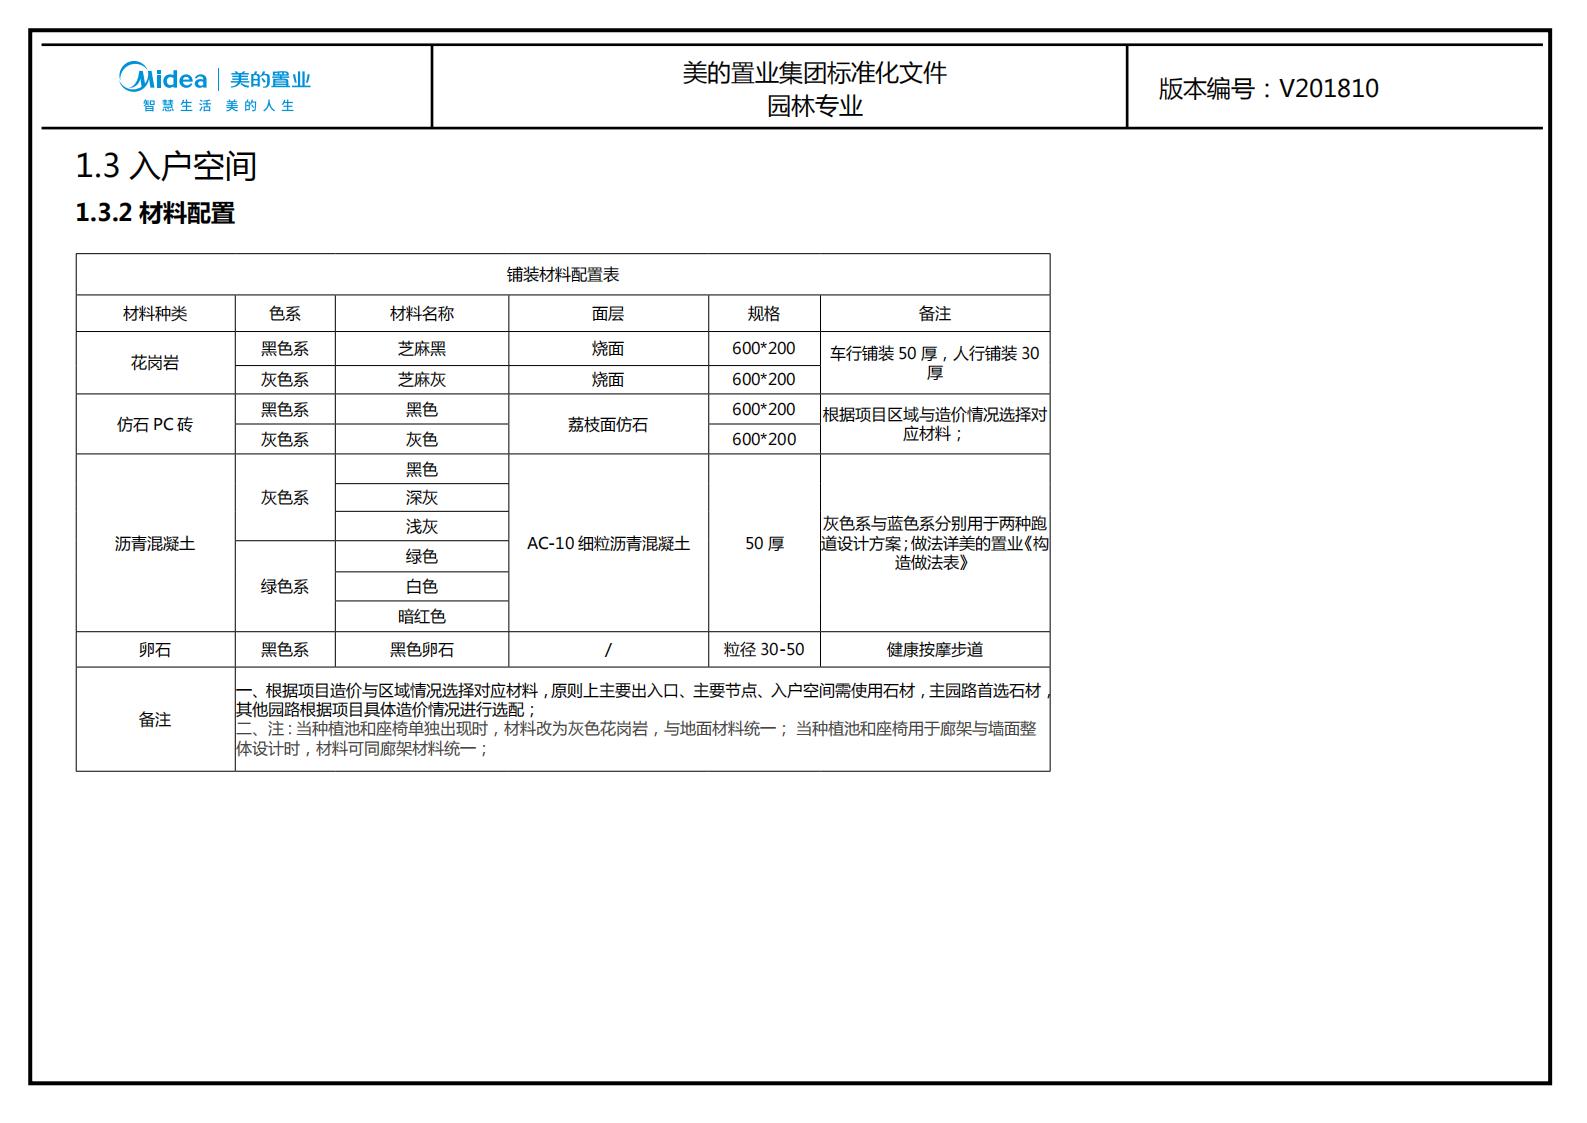Screen dimensions: 1587x1123
Task: Select the 花岗岩 material cell
Action: click(x=155, y=363)
